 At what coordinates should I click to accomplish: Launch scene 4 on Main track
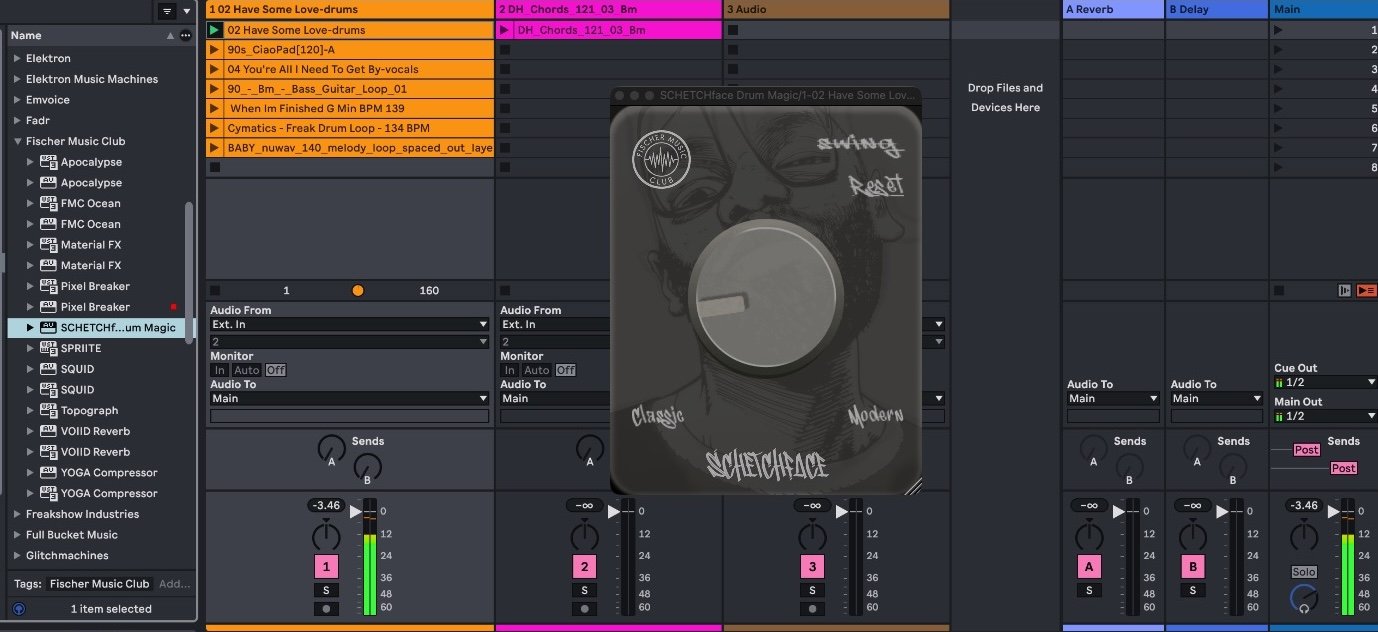point(1278,89)
